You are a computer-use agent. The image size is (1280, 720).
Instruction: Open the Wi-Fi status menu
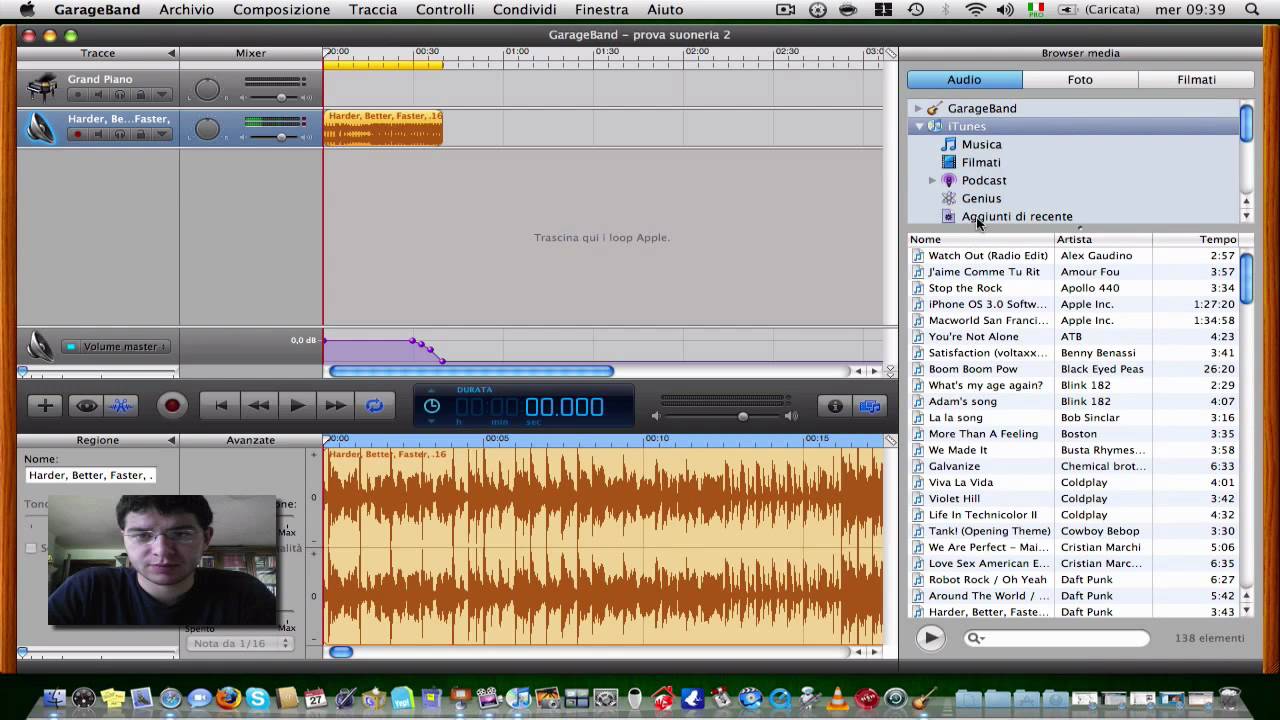tap(975, 9)
